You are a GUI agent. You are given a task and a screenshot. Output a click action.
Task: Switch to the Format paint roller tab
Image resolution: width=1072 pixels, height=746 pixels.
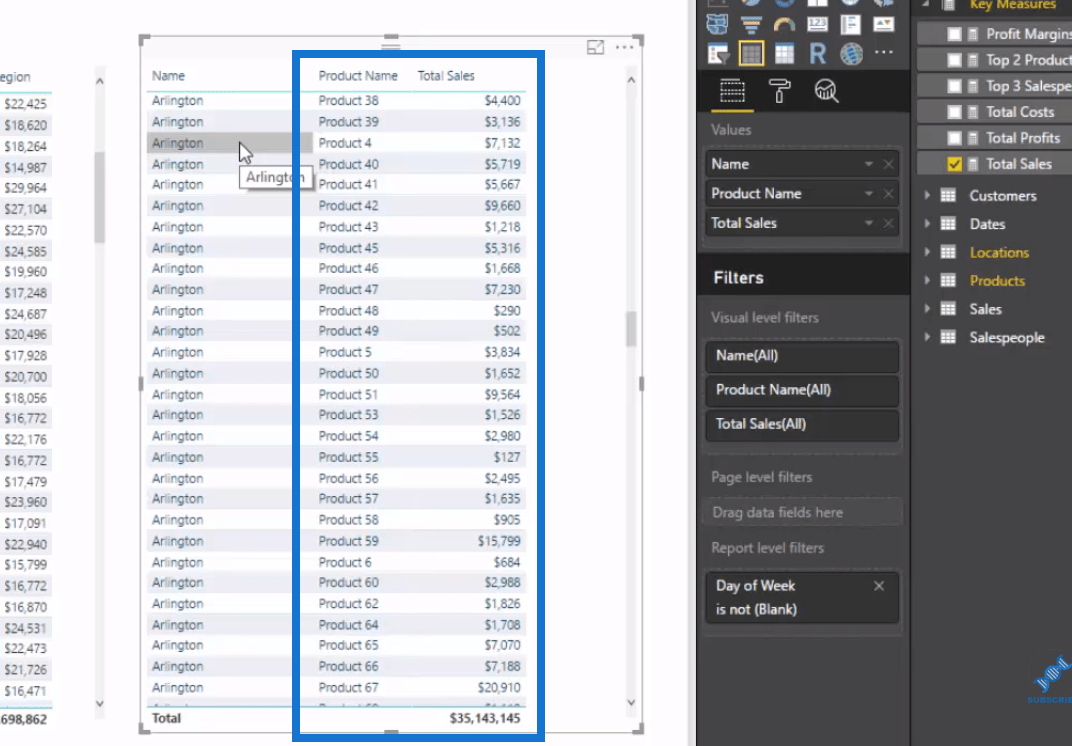pyautogui.click(x=779, y=91)
